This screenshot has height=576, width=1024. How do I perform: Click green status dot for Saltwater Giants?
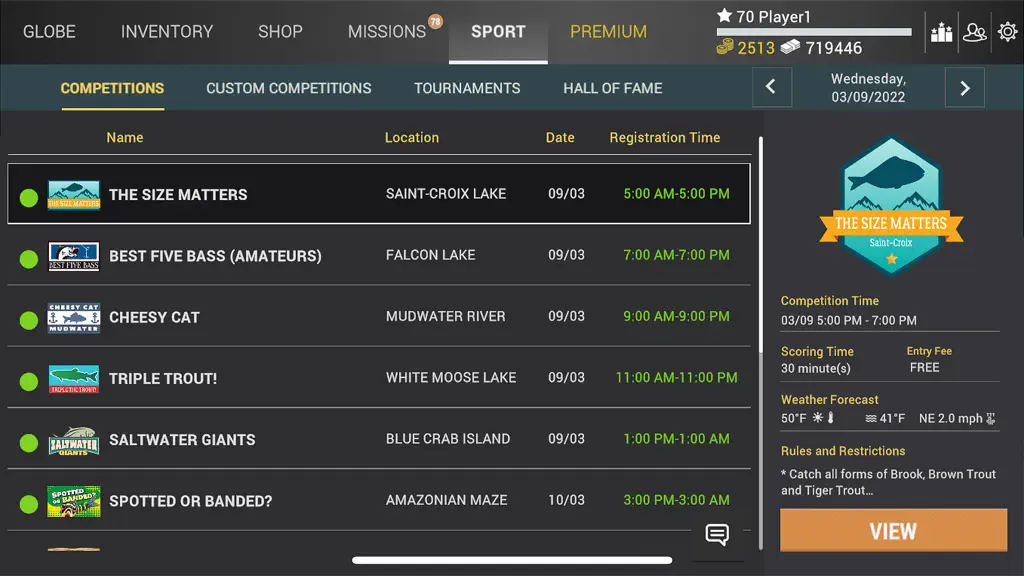coord(29,443)
